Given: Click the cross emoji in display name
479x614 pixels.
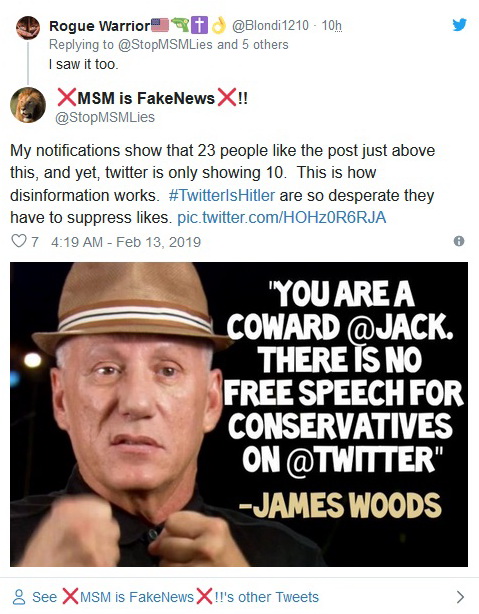Looking at the screenshot, I should [x=199, y=25].
